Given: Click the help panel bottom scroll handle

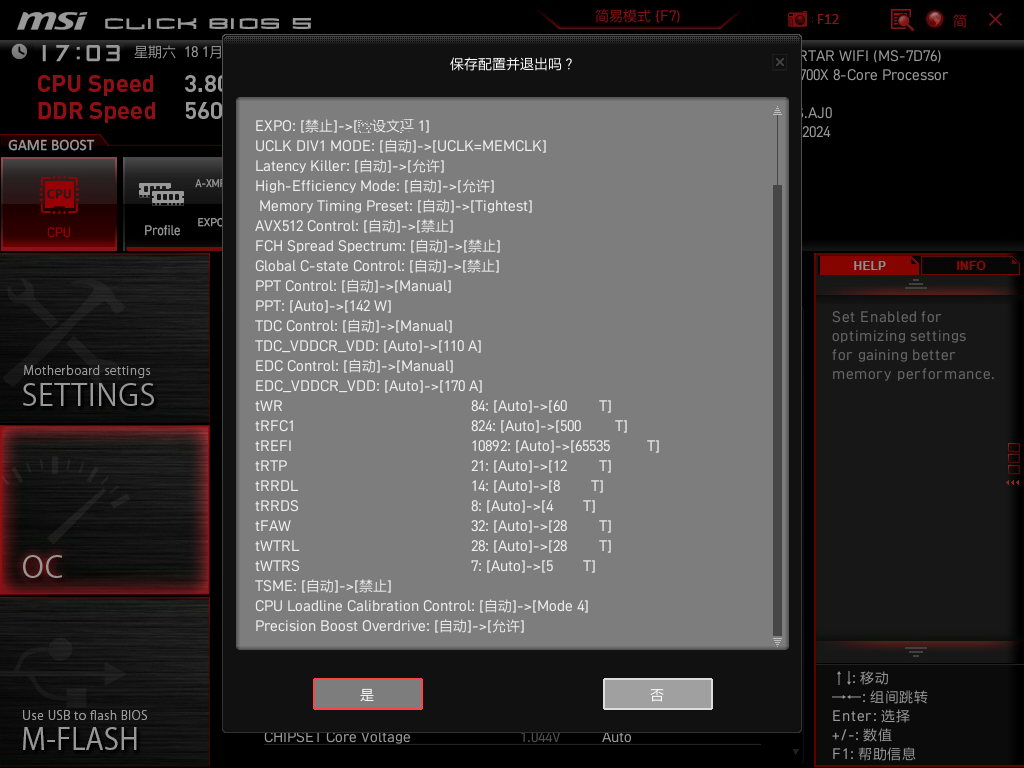Looking at the screenshot, I should coord(916,652).
